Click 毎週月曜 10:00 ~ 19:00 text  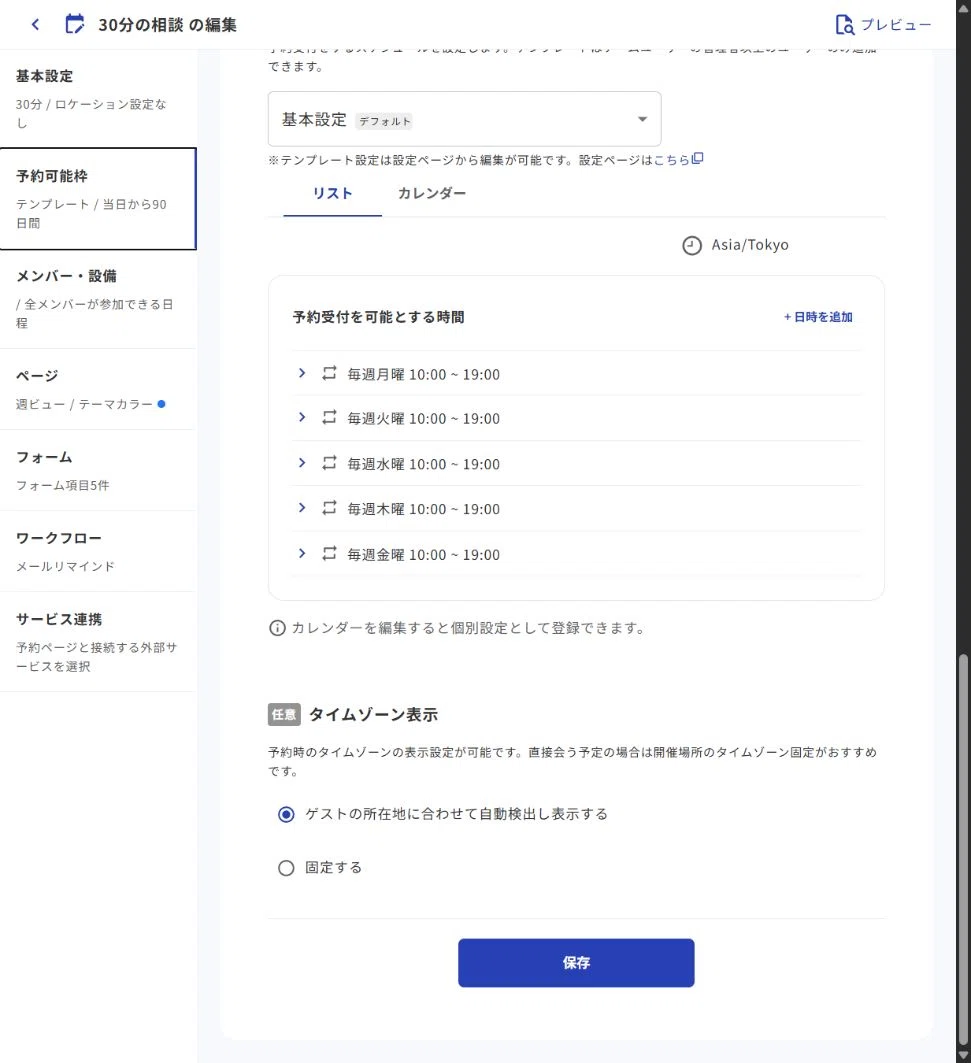click(424, 374)
